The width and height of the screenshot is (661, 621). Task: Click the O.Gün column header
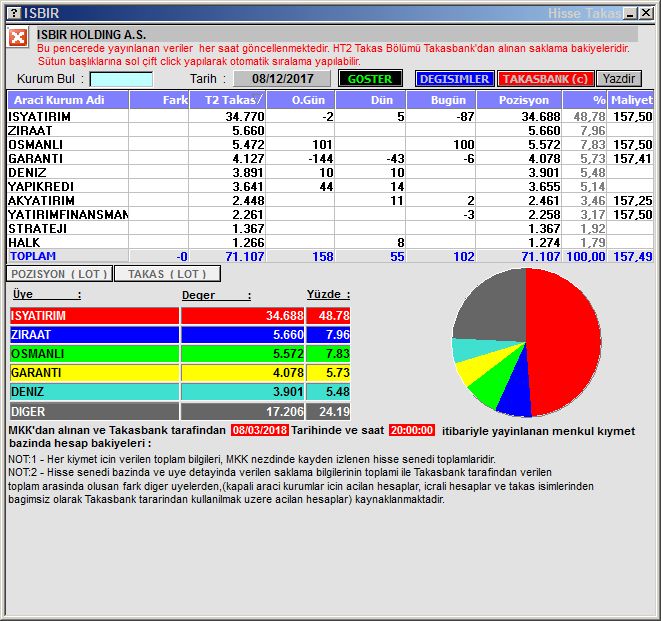click(x=301, y=100)
